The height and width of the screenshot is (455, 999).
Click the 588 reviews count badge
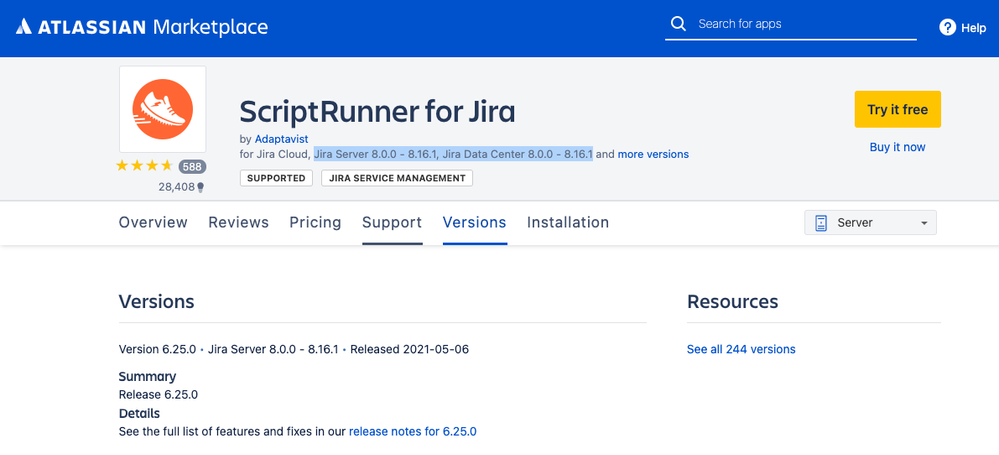pos(192,166)
